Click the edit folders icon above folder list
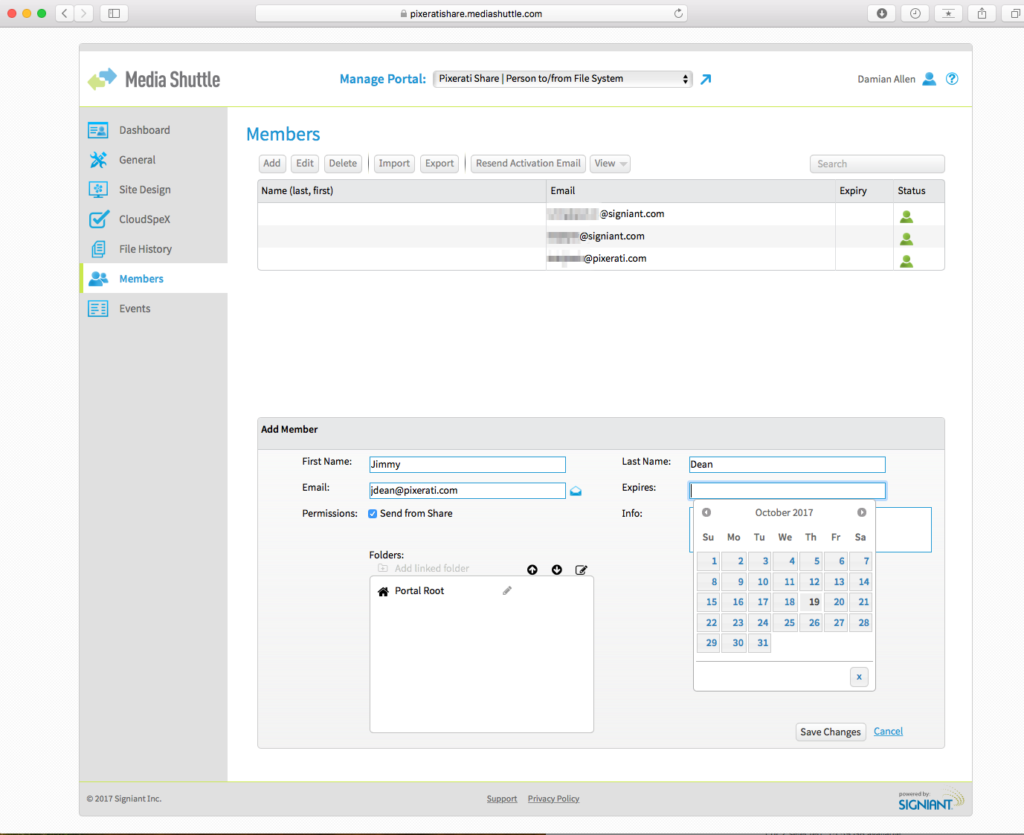Viewport: 1024px width, 835px height. (581, 570)
